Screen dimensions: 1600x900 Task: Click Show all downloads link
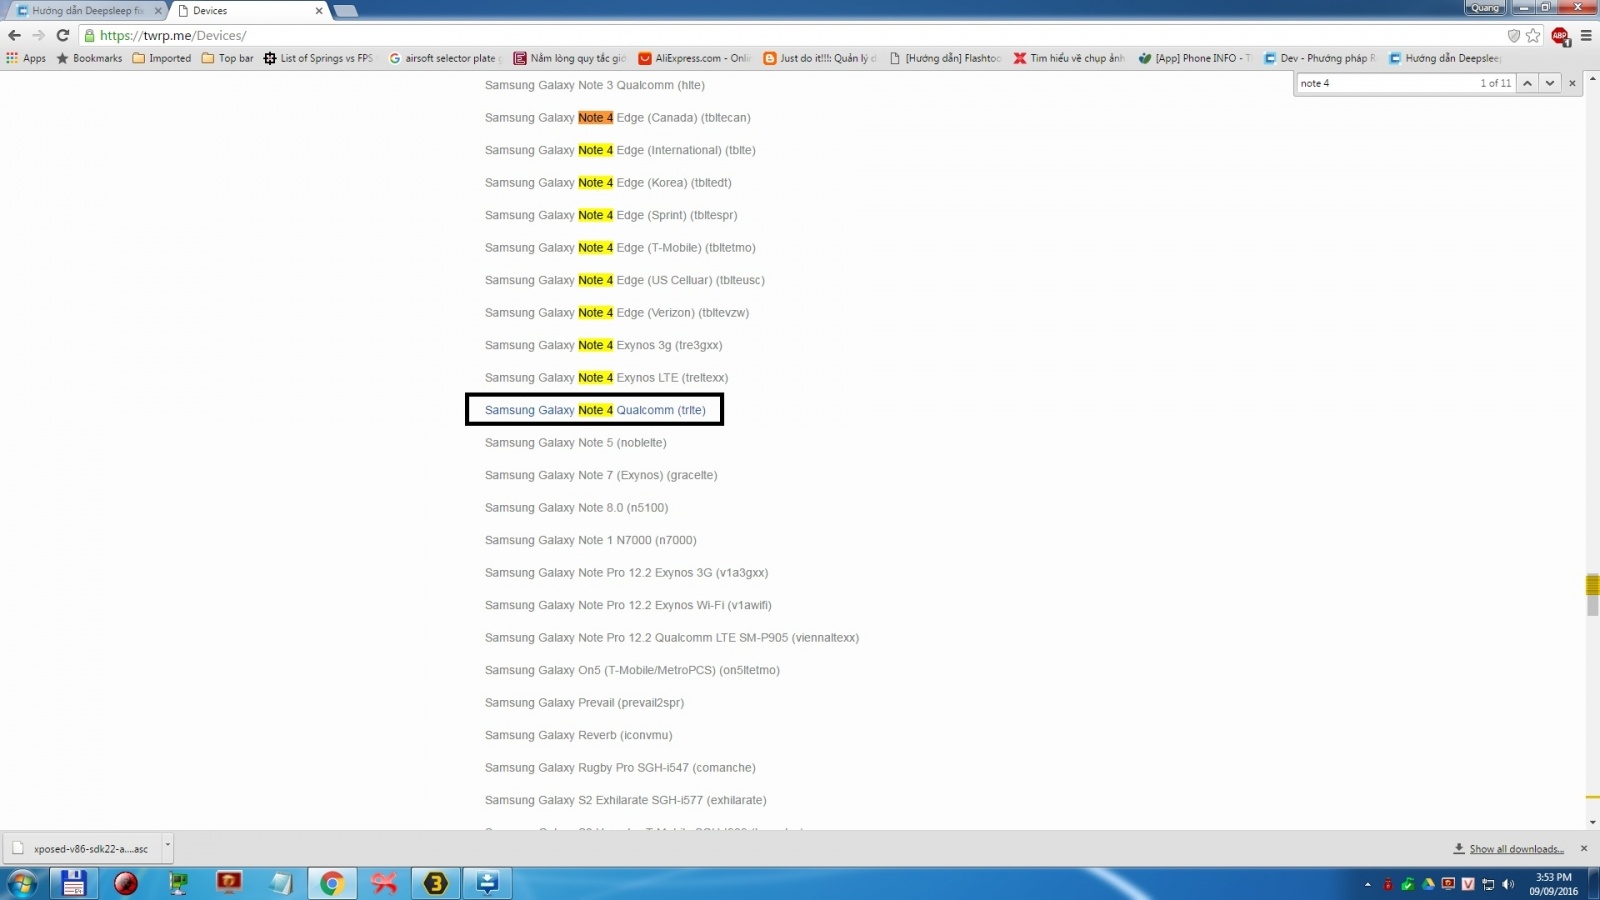(1516, 849)
